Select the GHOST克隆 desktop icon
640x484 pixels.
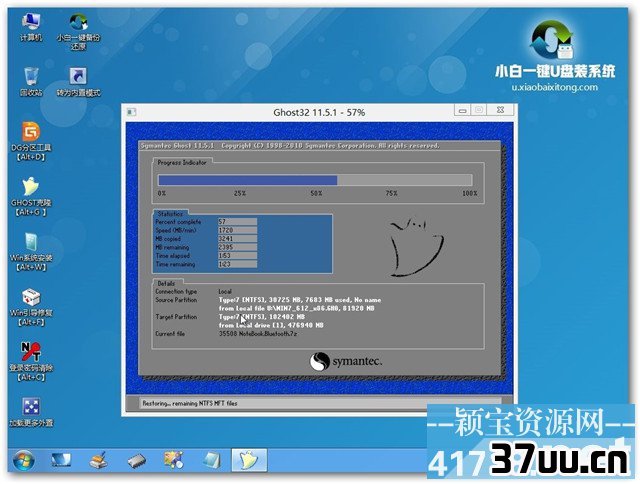[x=31, y=197]
